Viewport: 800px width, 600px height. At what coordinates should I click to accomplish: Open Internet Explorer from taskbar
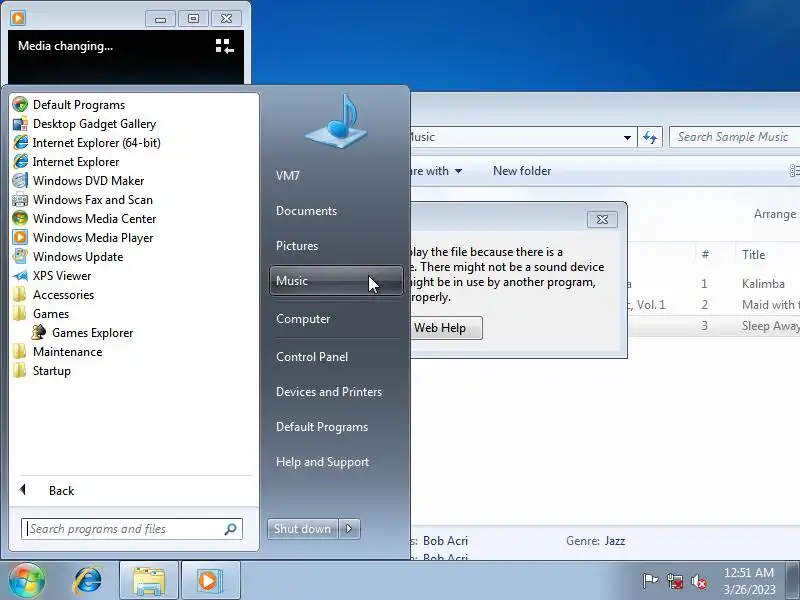[87, 581]
